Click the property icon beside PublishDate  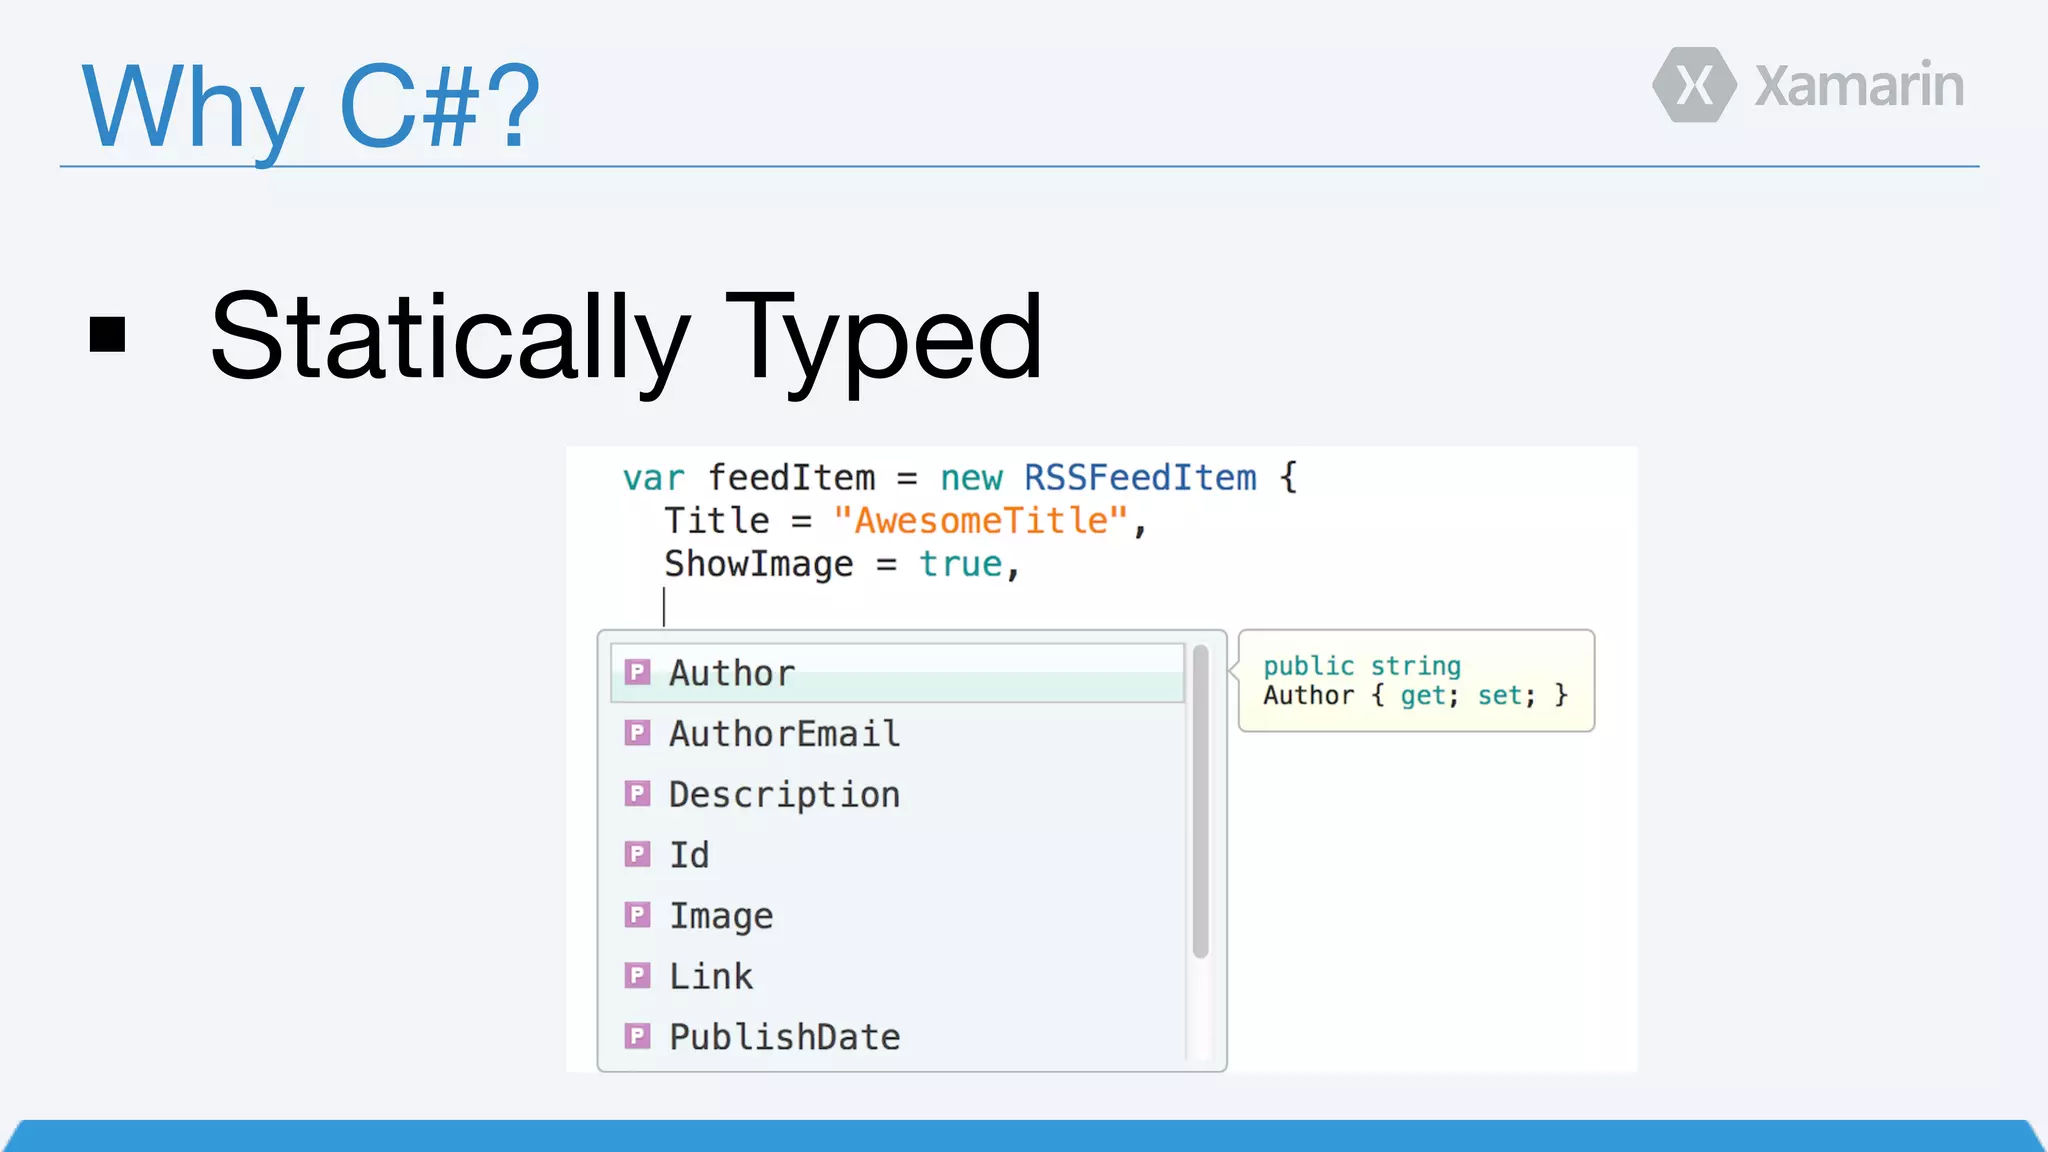point(638,1036)
